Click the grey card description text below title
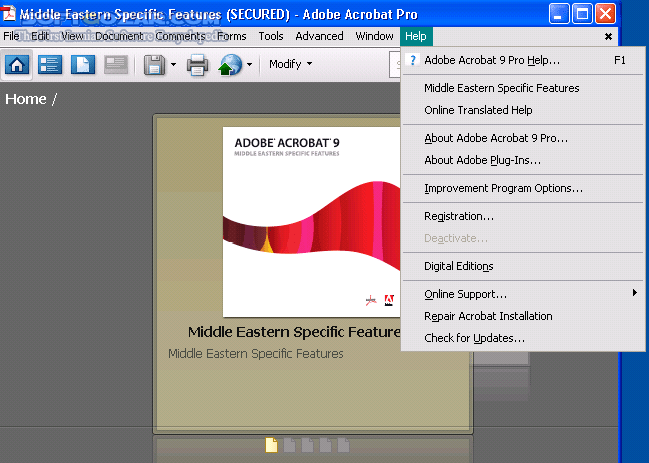 (x=256, y=354)
